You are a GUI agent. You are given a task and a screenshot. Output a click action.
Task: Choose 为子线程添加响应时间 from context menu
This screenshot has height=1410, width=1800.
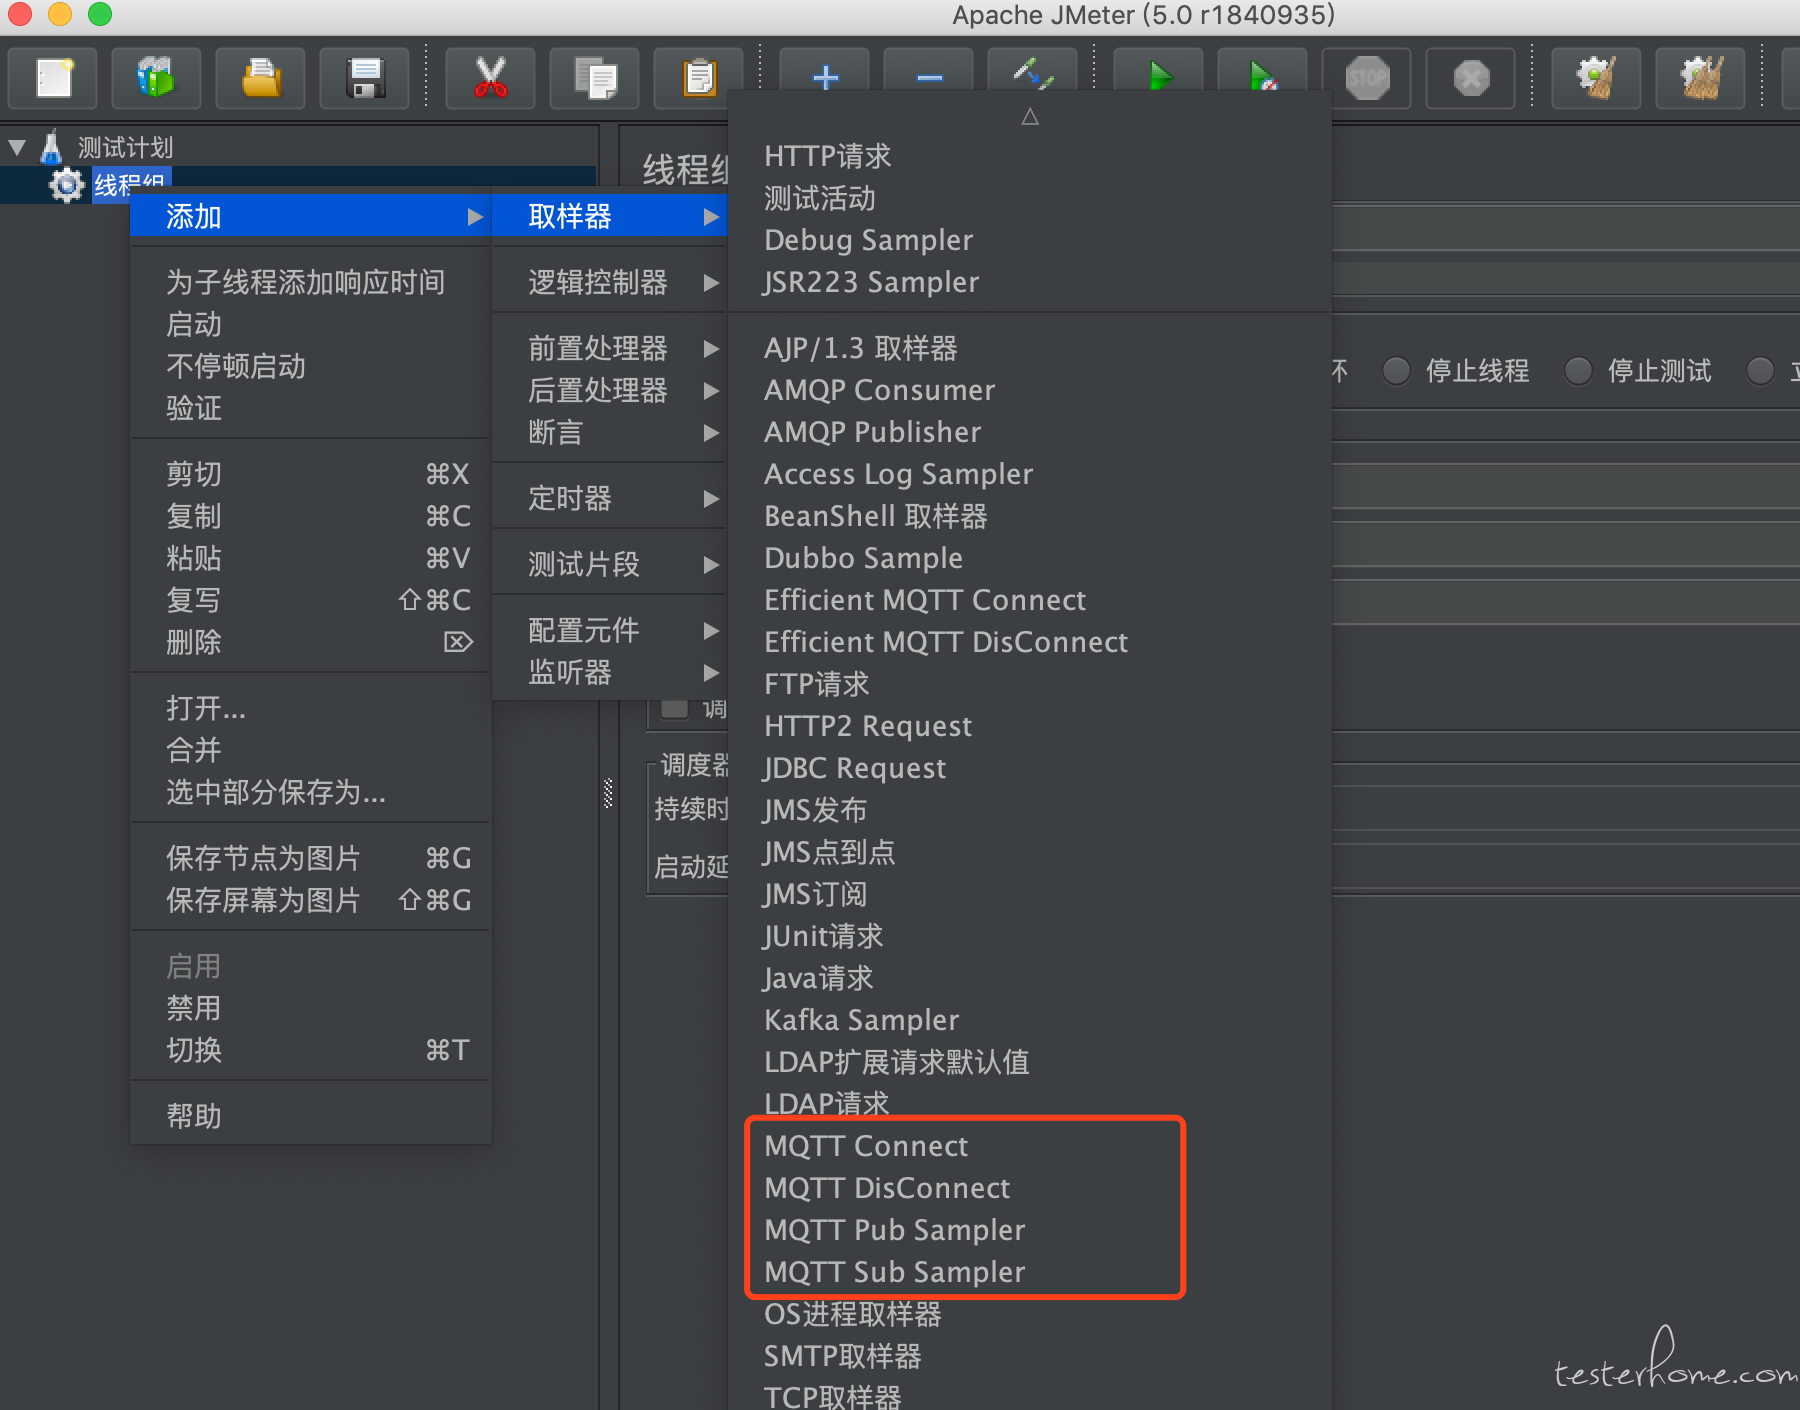click(x=310, y=282)
